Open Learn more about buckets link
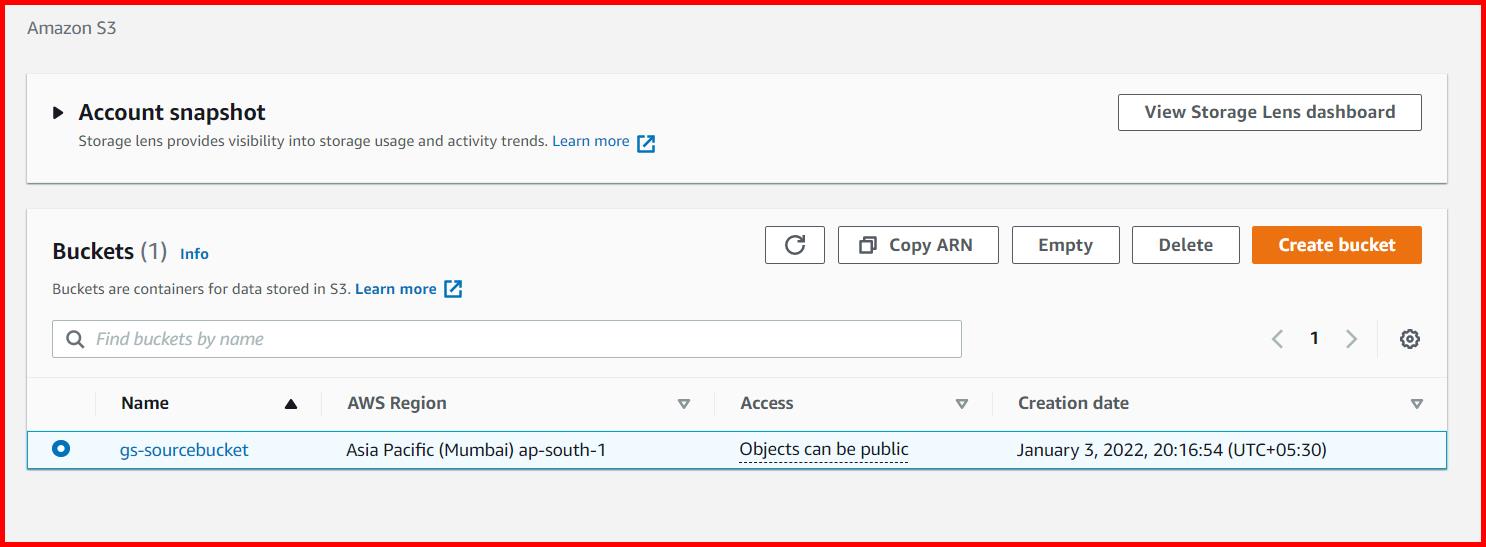This screenshot has height=547, width=1486. click(x=396, y=289)
